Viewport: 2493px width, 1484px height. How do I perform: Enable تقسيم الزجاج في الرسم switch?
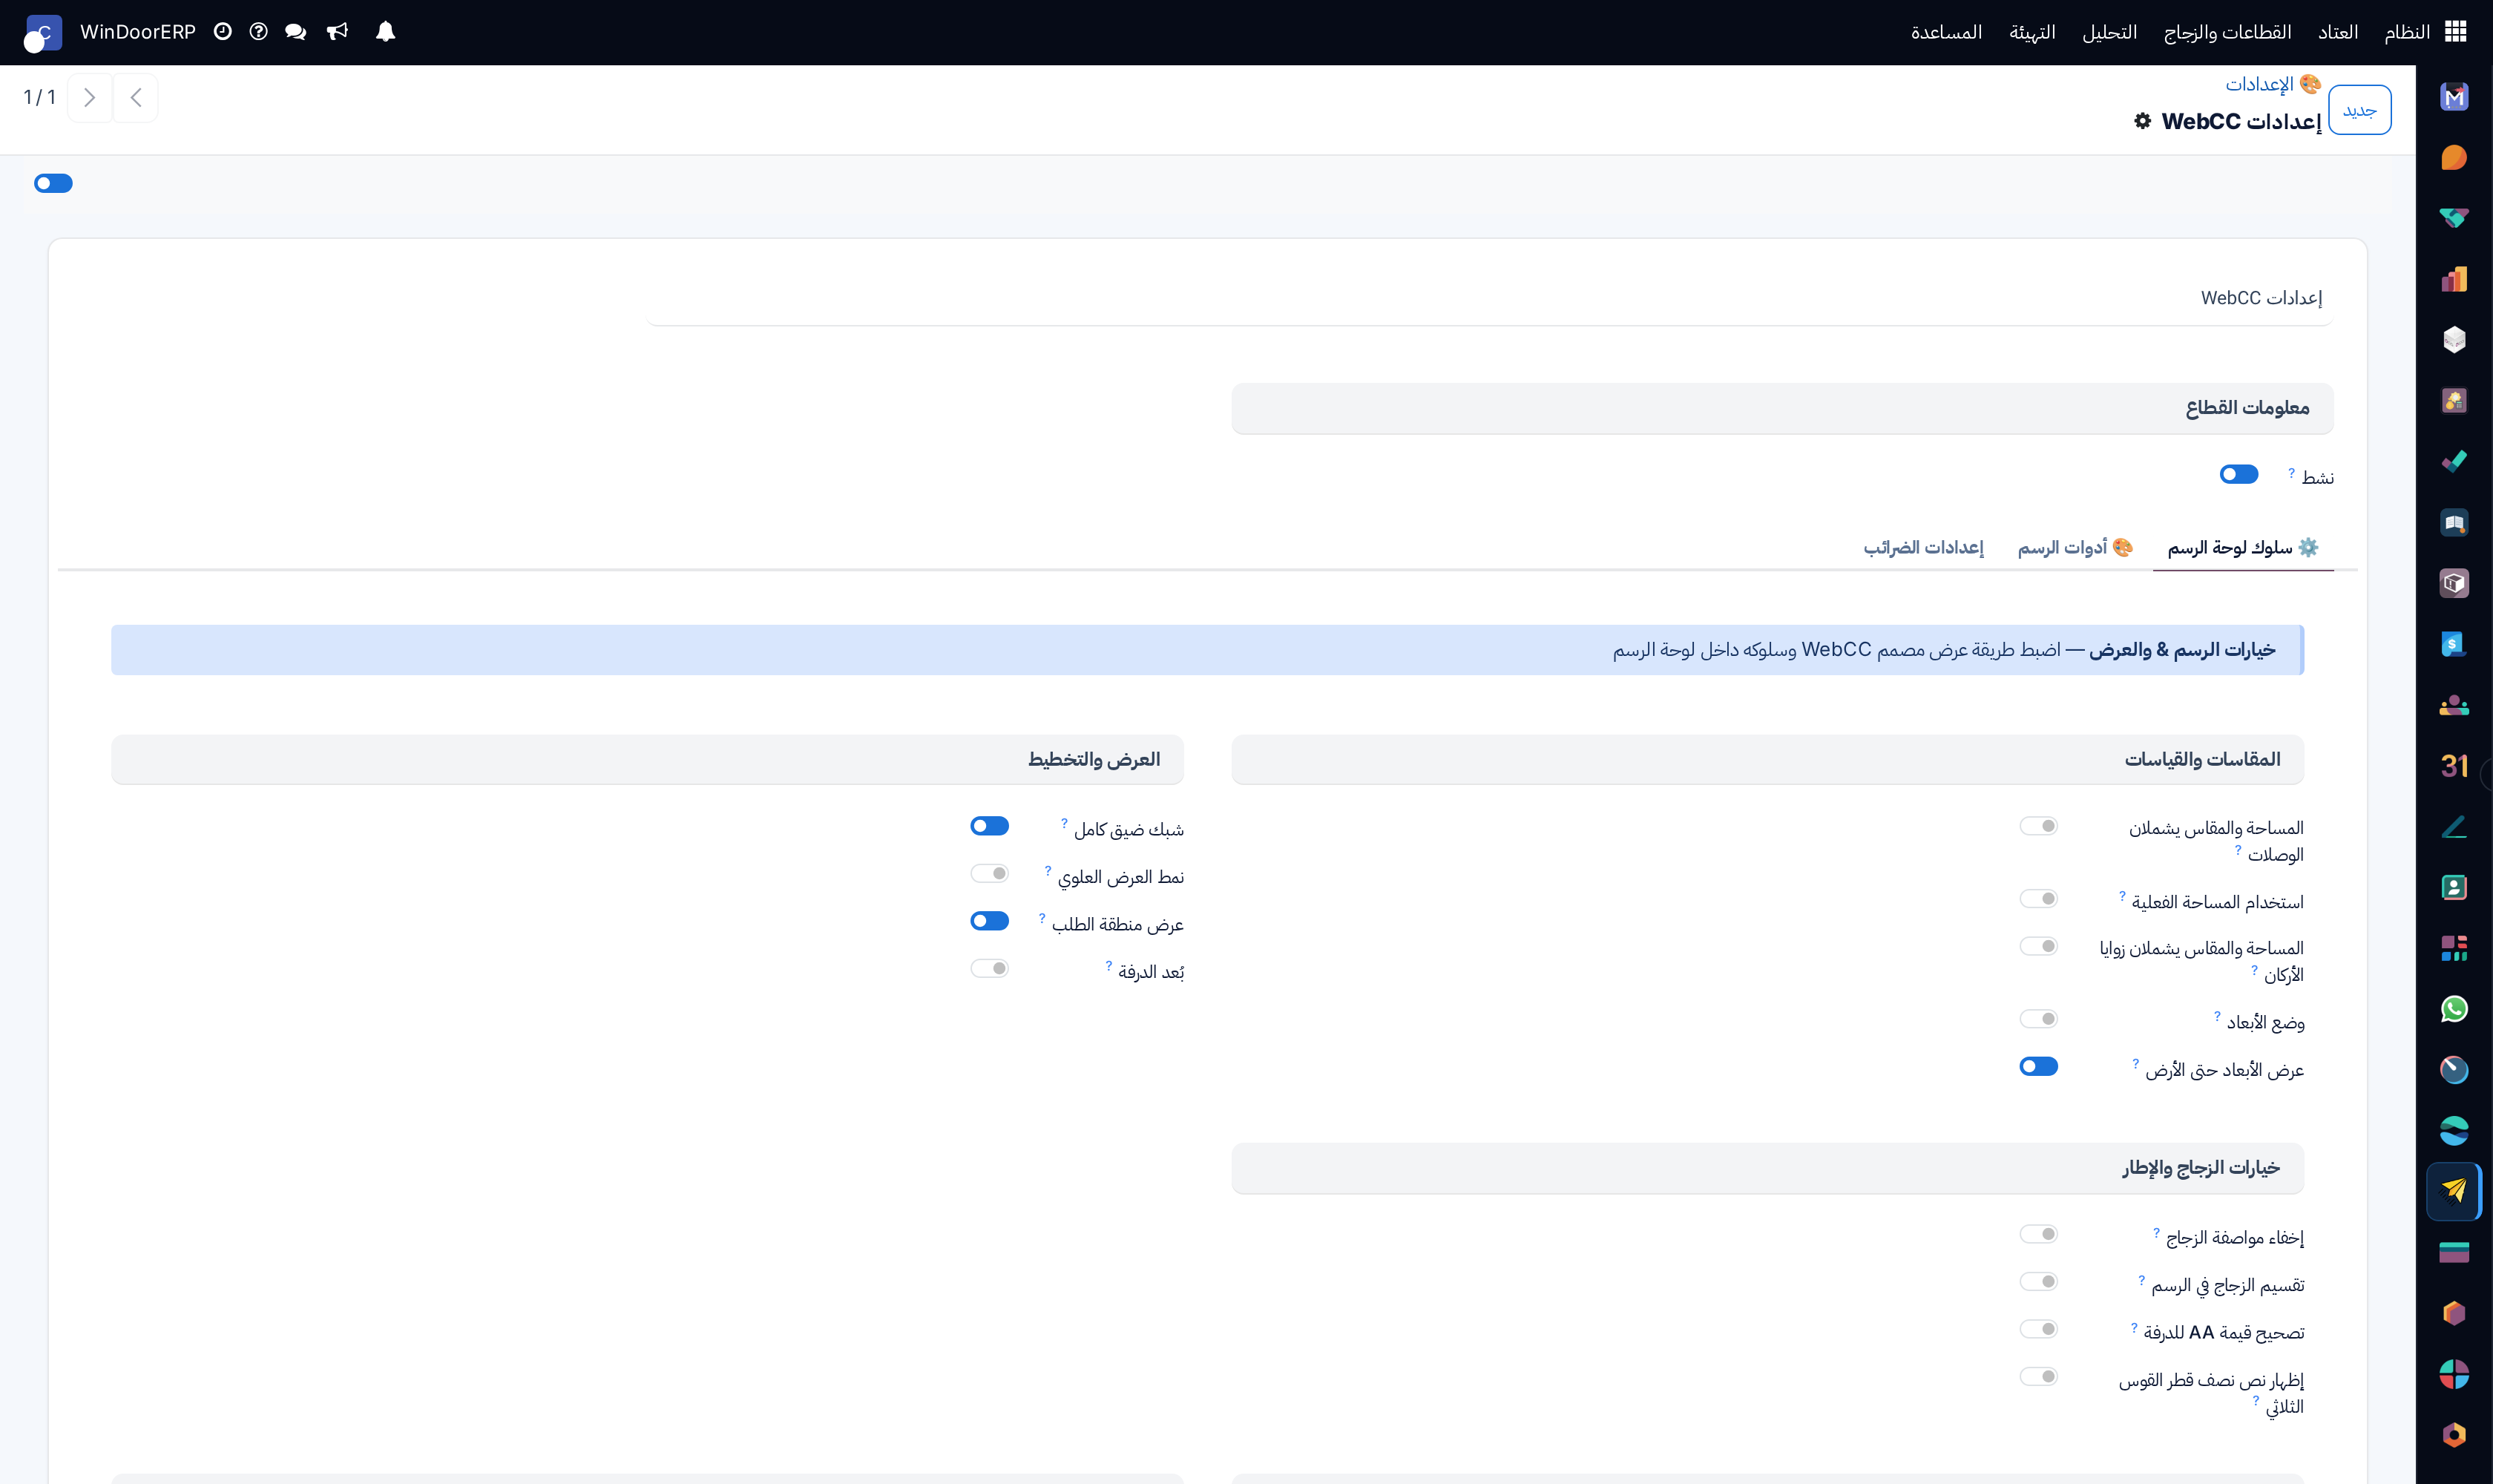click(x=2038, y=1282)
